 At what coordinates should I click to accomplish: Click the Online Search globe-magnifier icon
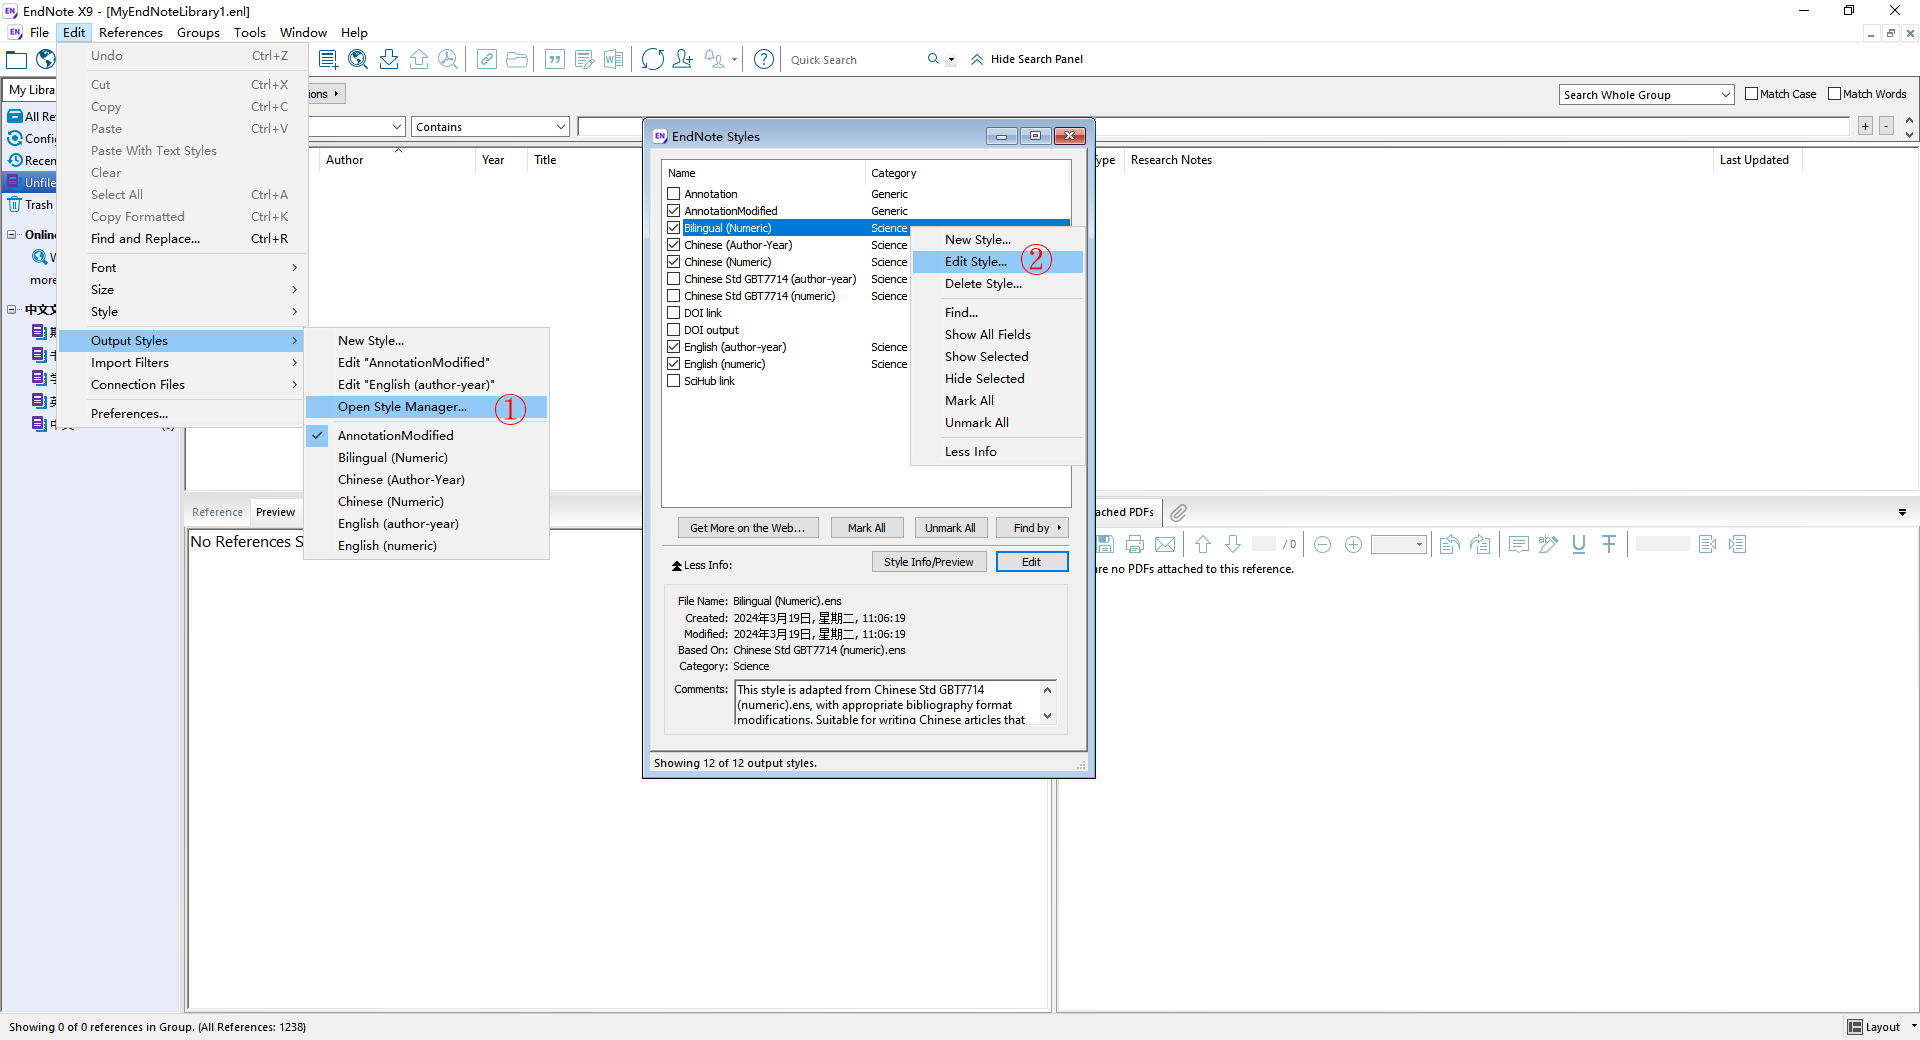358,59
